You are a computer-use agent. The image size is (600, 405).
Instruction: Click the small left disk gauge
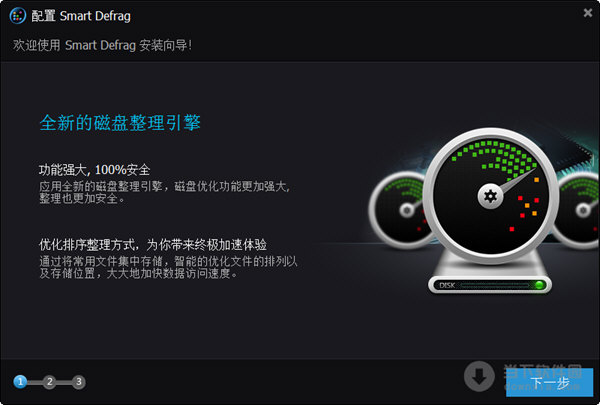[x=398, y=210]
